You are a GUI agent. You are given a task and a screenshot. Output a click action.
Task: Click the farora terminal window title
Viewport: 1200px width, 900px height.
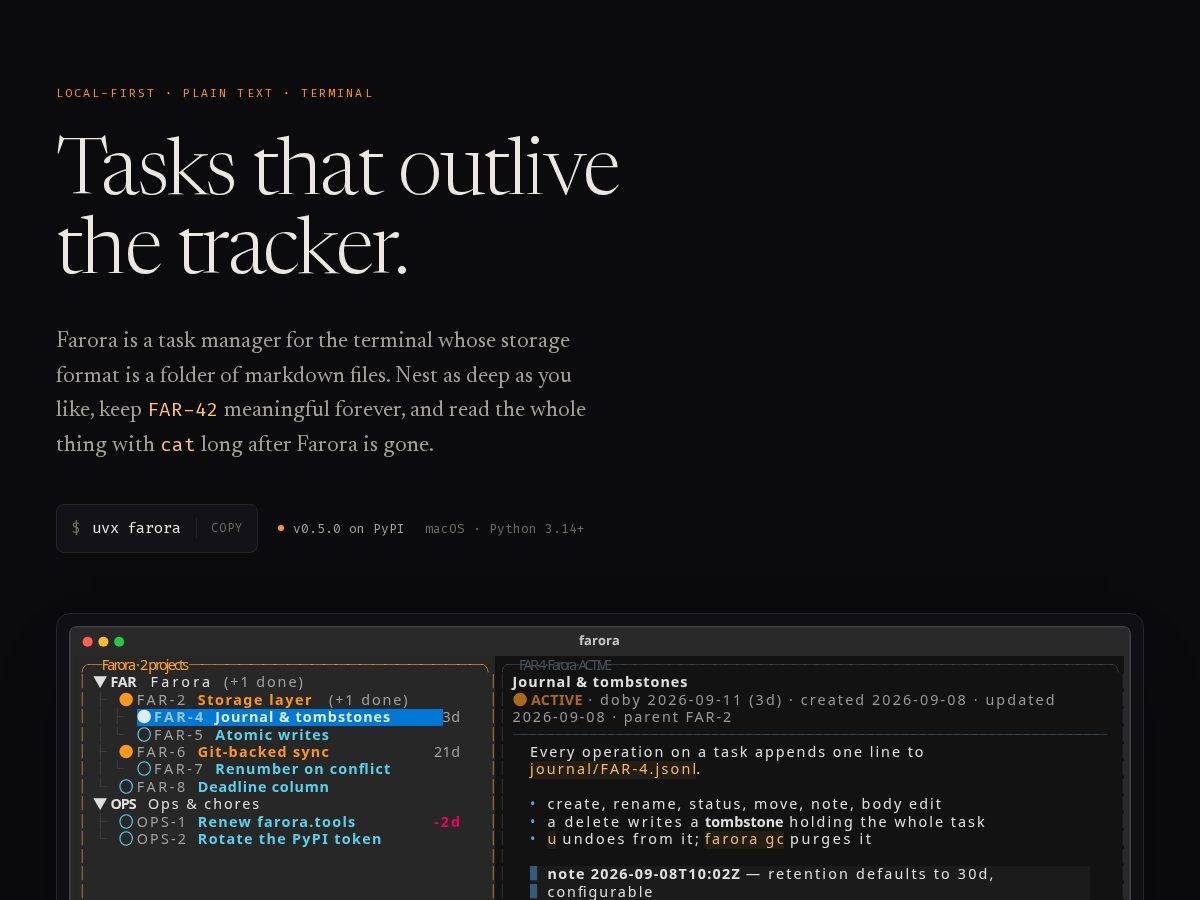[599, 641]
